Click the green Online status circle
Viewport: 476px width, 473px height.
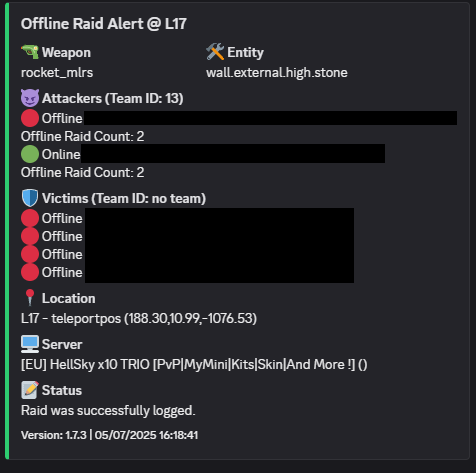tap(30, 154)
